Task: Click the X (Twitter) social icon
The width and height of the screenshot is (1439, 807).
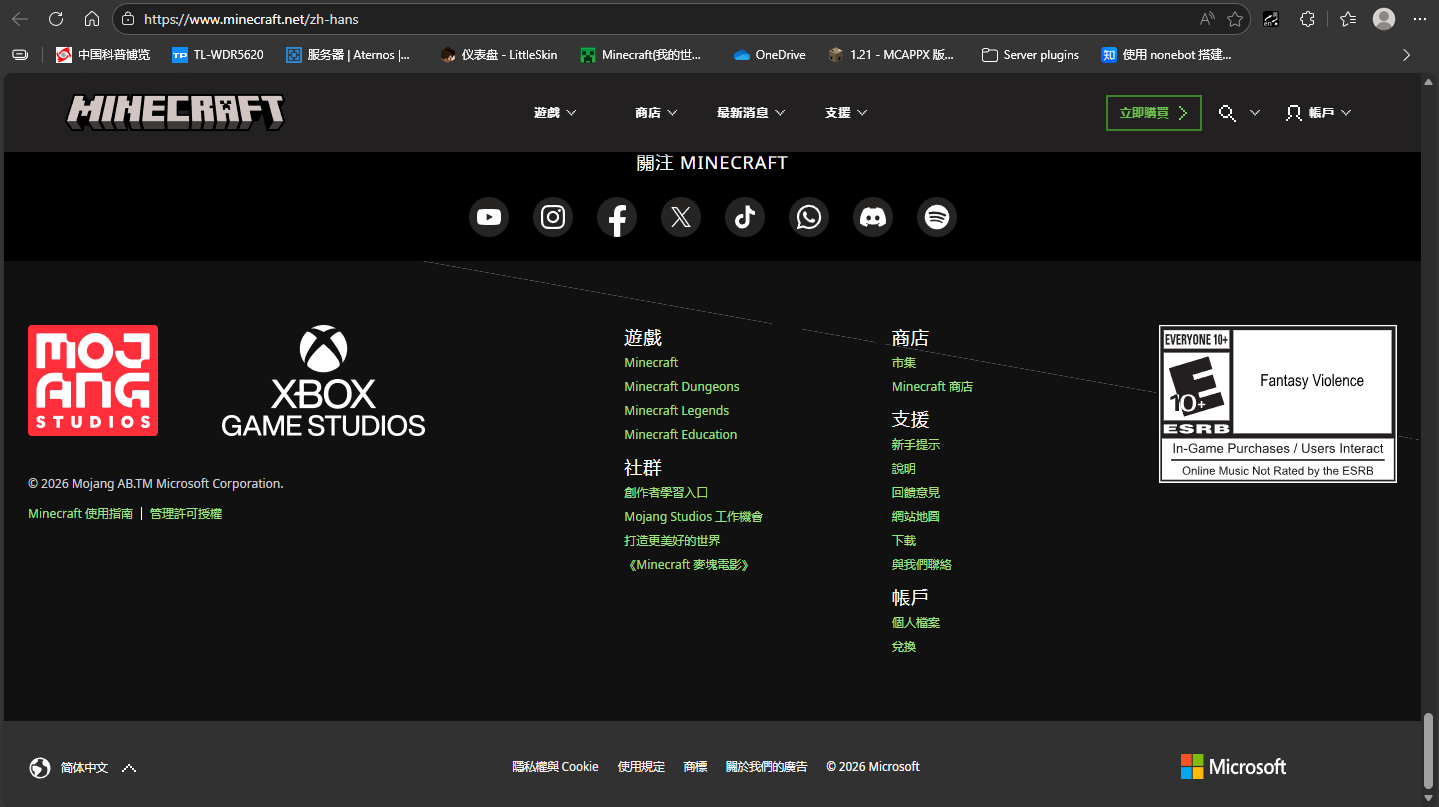Action: [681, 217]
